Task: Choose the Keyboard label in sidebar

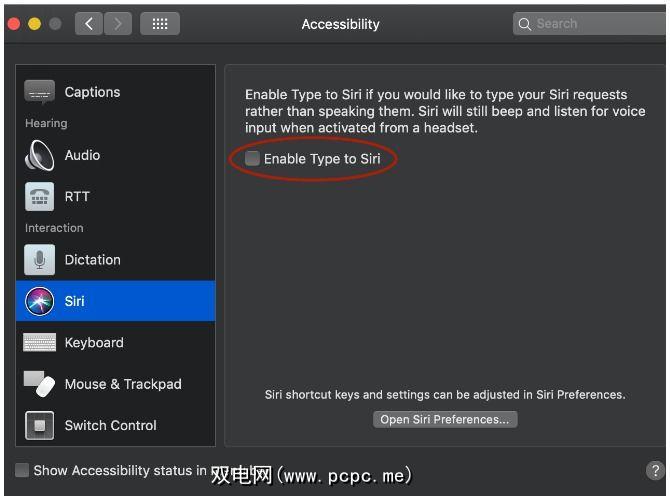Action: click(94, 343)
